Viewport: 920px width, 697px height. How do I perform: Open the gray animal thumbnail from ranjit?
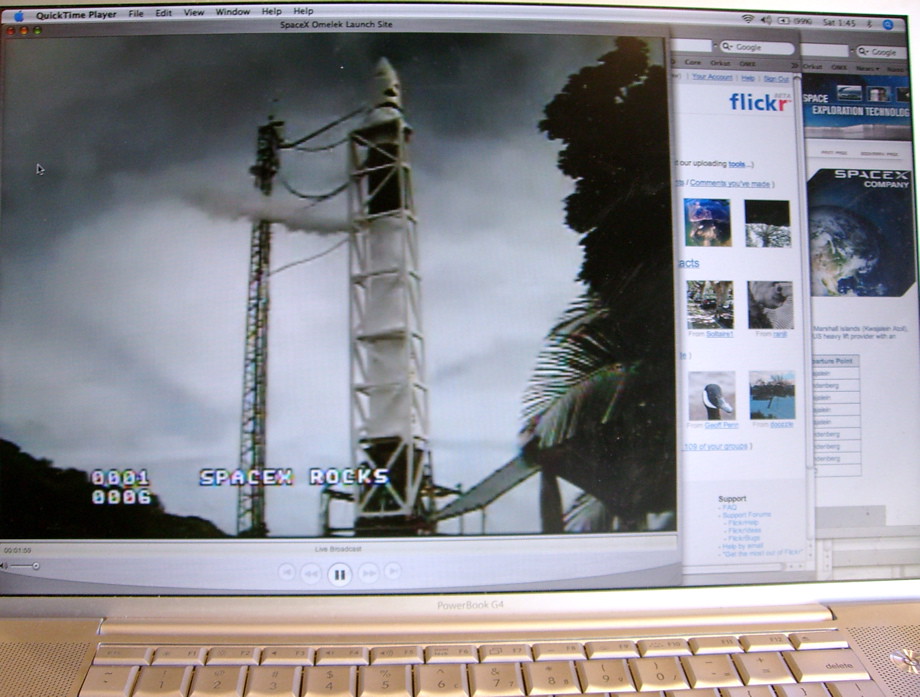[x=770, y=304]
